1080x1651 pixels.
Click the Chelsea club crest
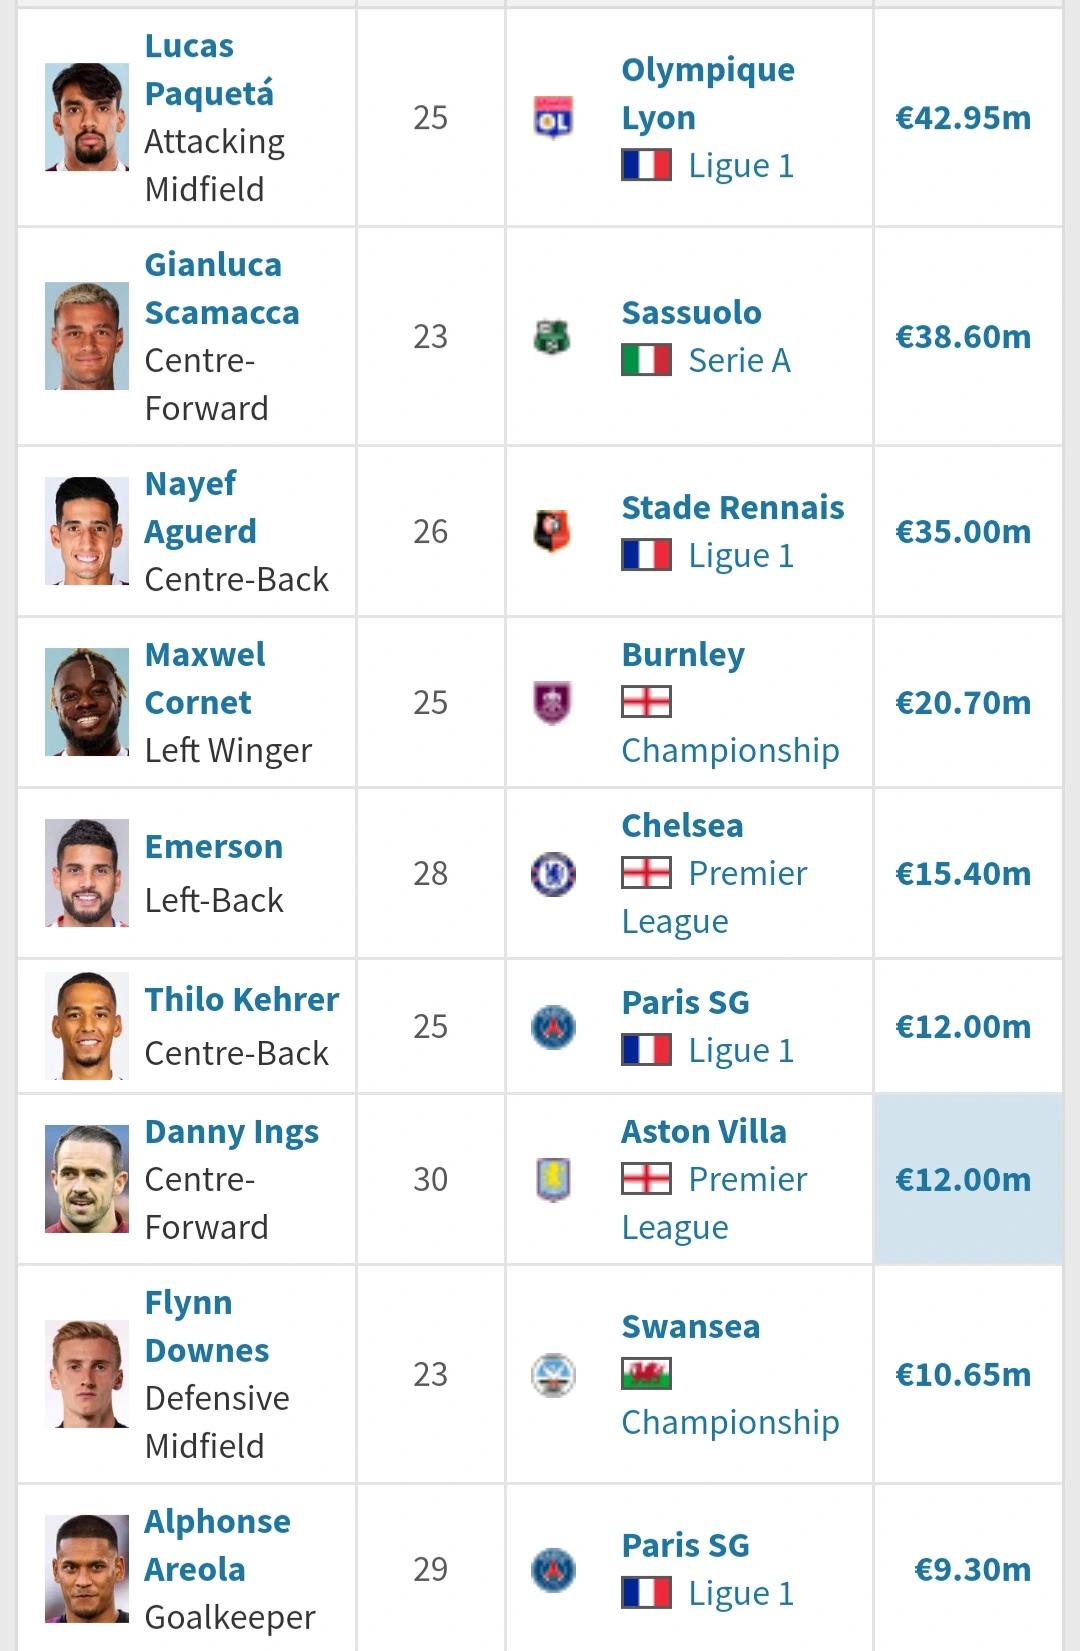coord(553,874)
